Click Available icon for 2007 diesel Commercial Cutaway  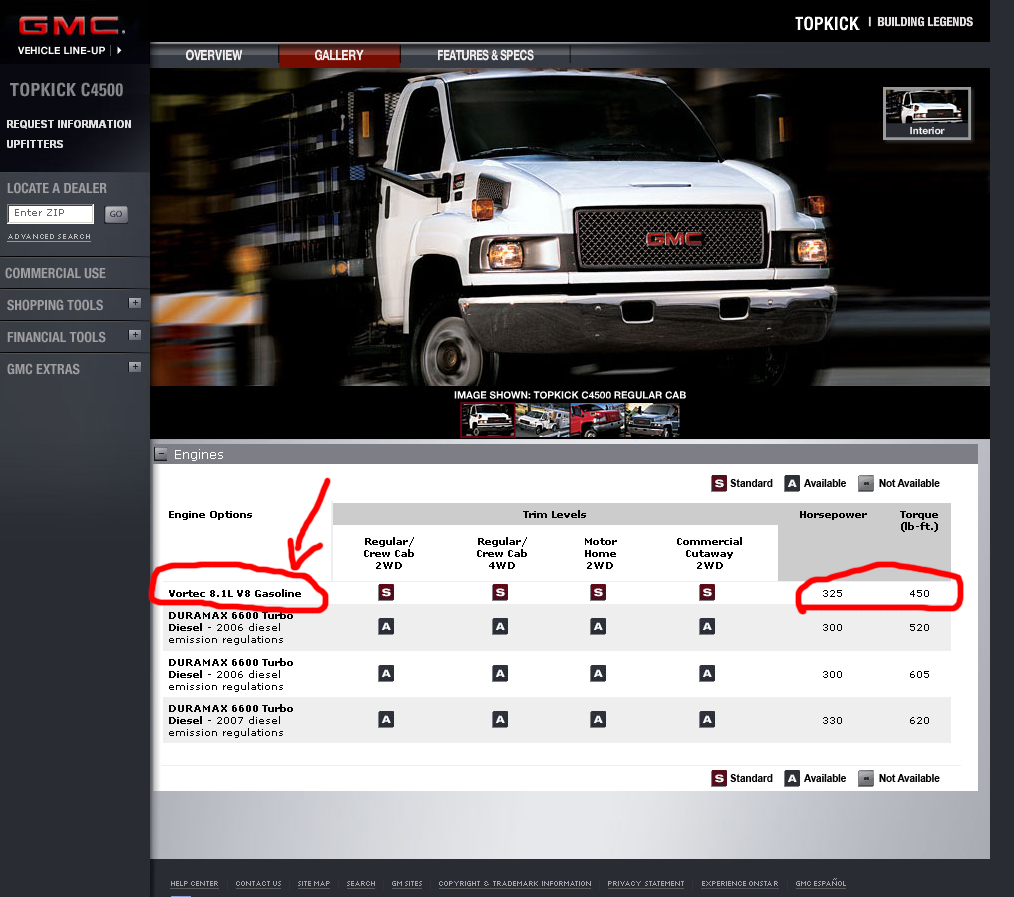707,719
